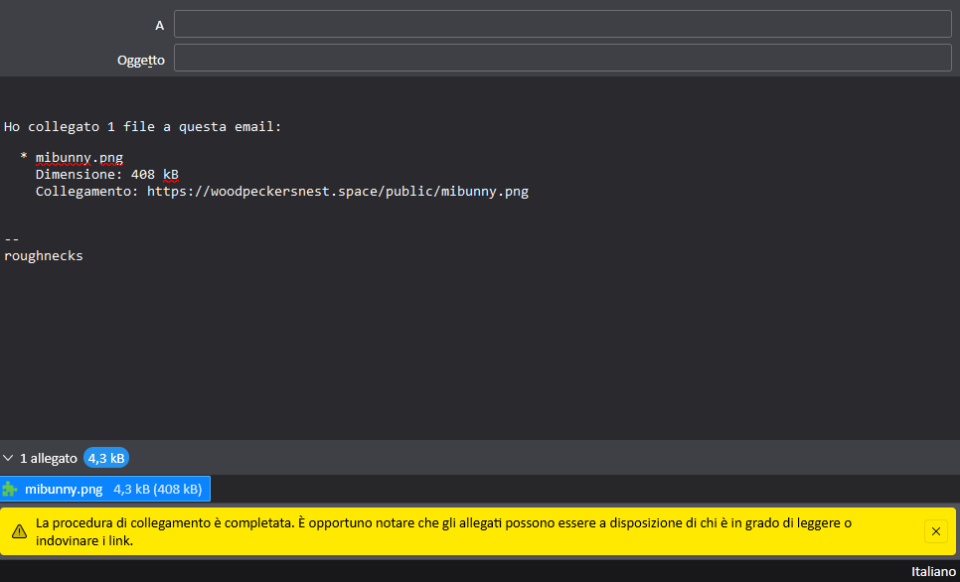
Task: Select the mibunny.png attachment item
Action: (x=105, y=489)
